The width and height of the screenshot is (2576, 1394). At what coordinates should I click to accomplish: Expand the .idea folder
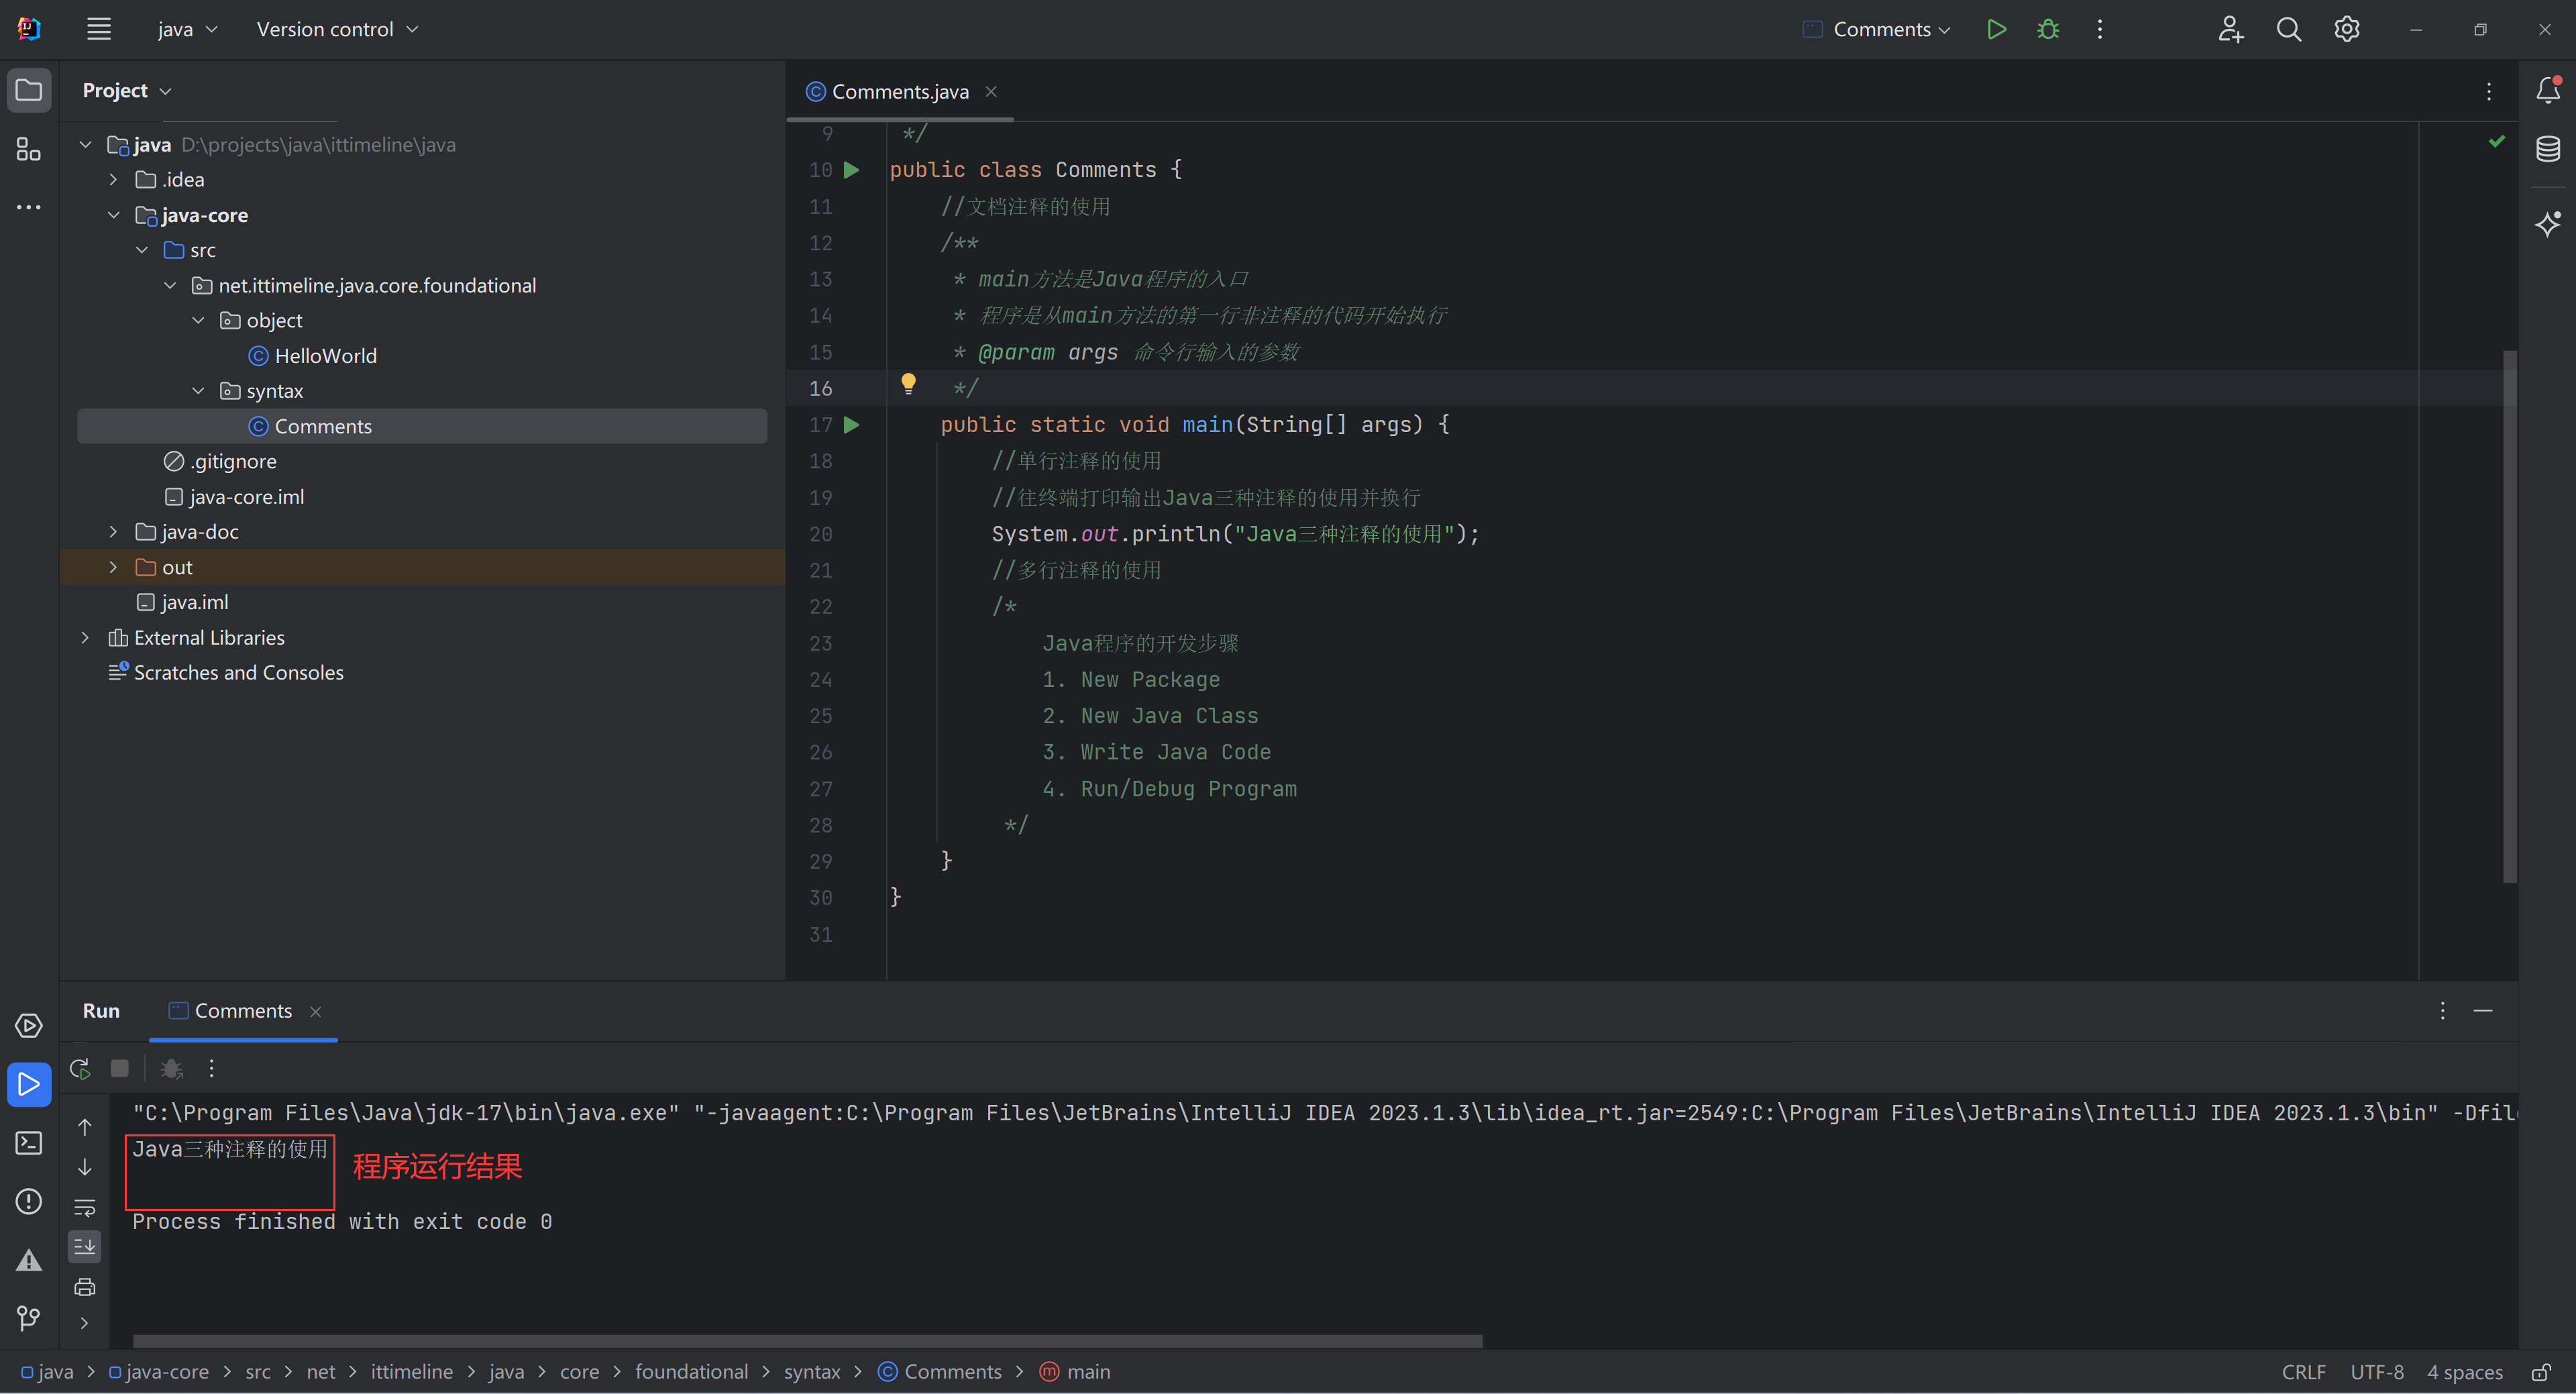pos(114,180)
